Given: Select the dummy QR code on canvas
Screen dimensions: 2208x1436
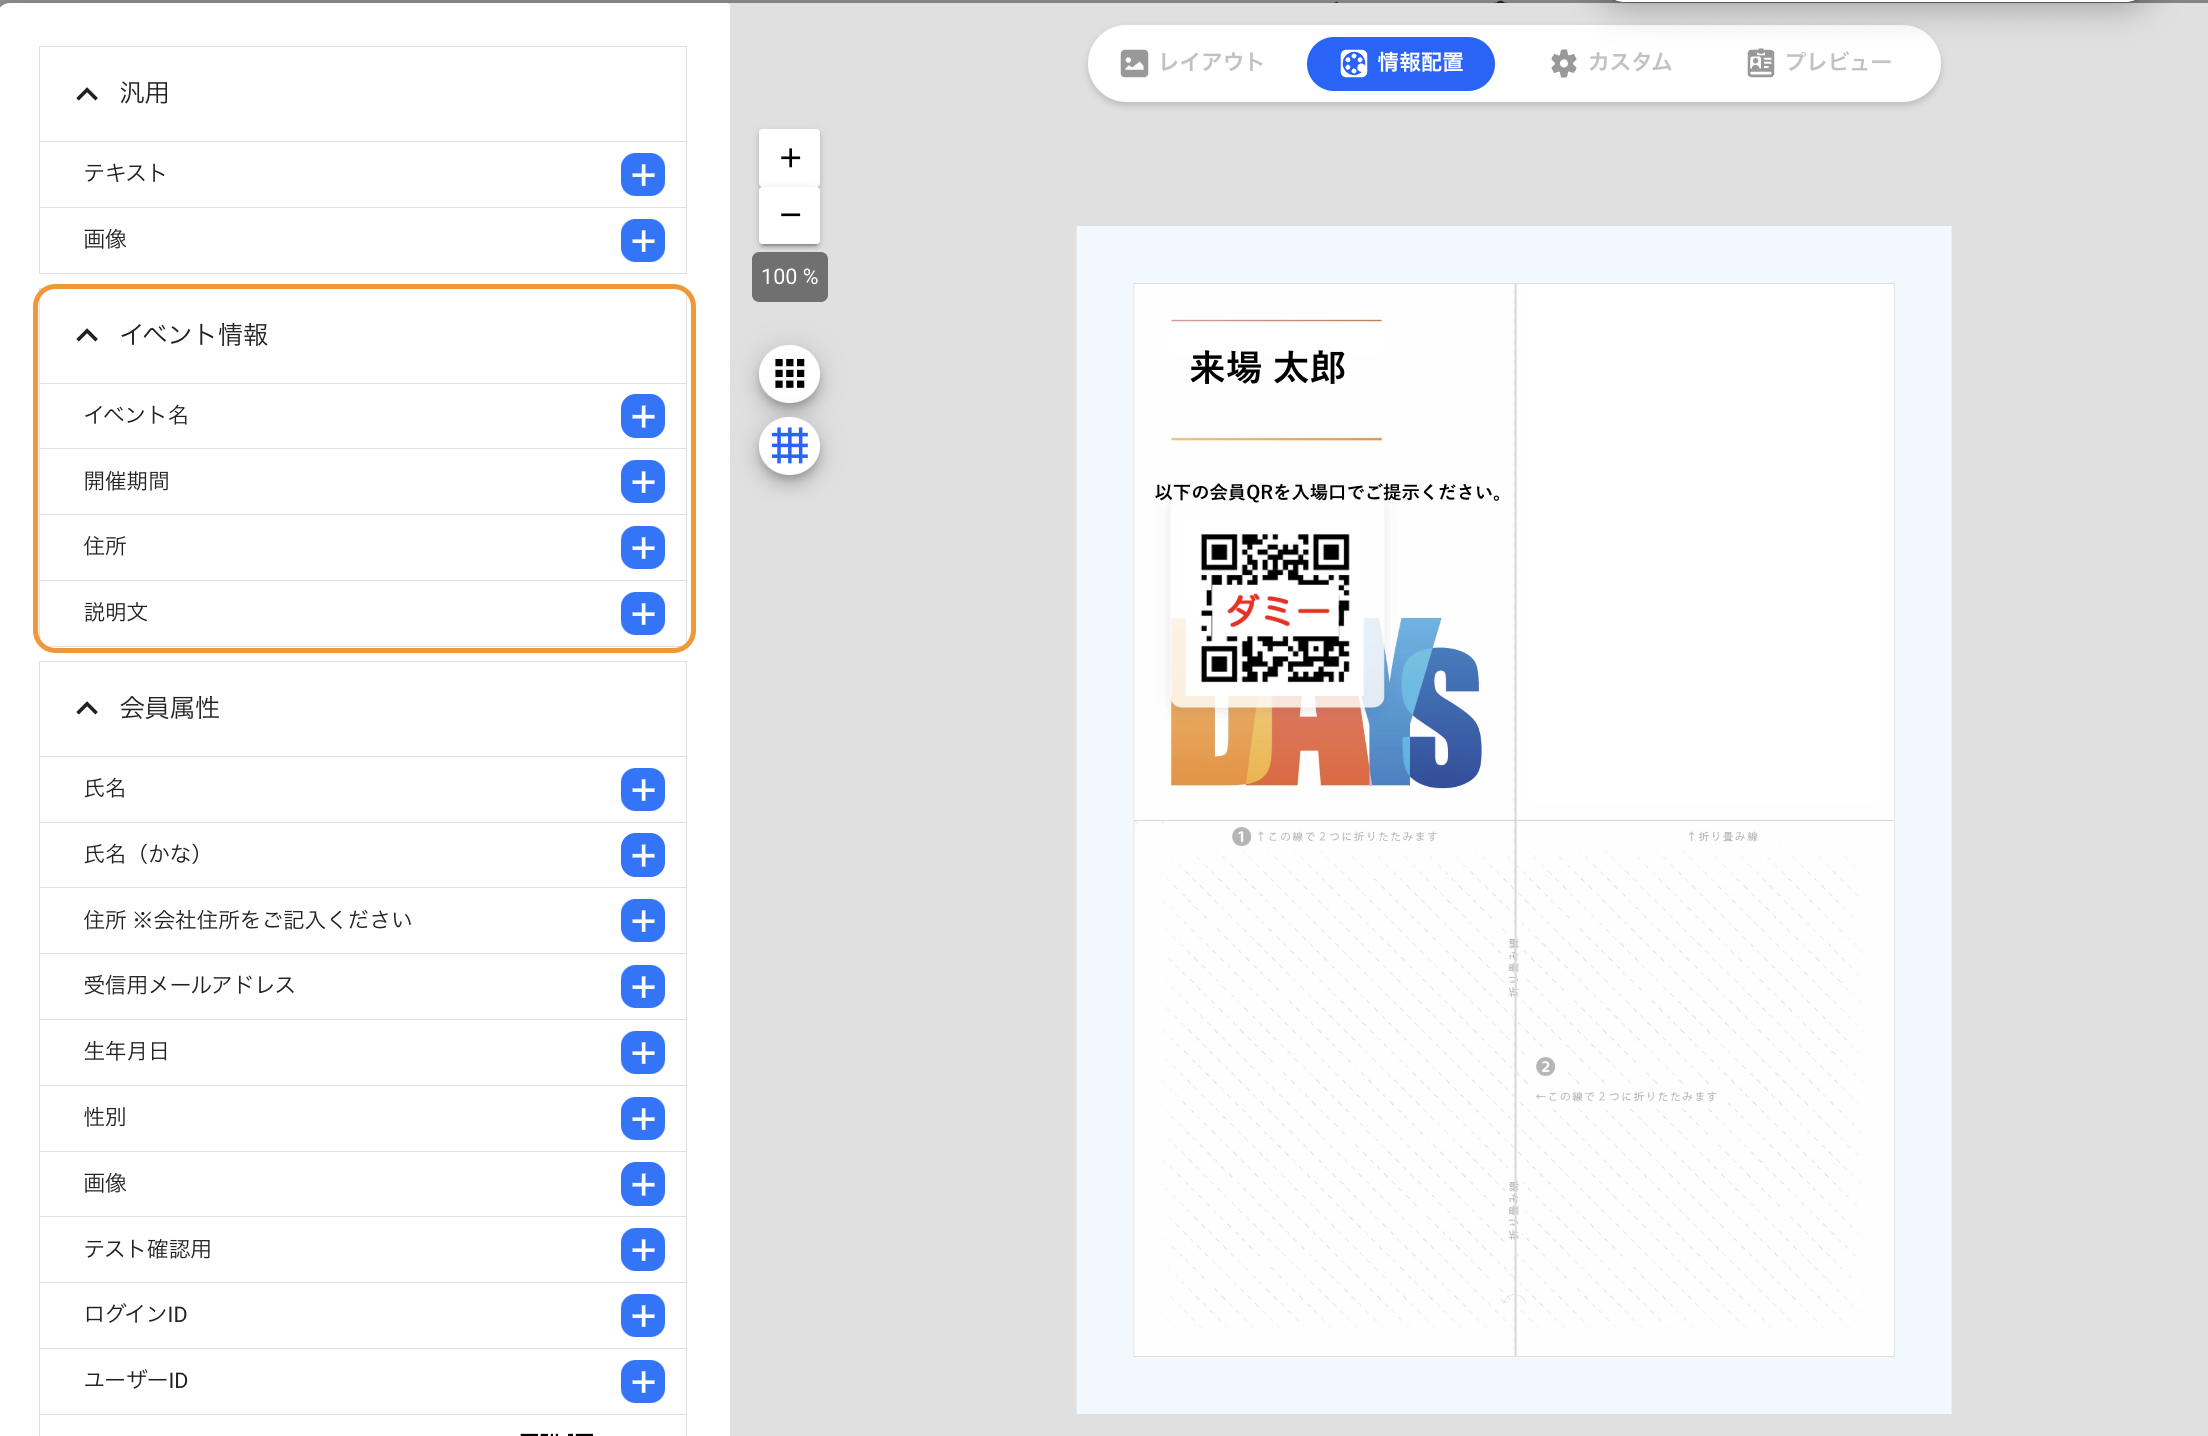Looking at the screenshot, I should click(1276, 608).
